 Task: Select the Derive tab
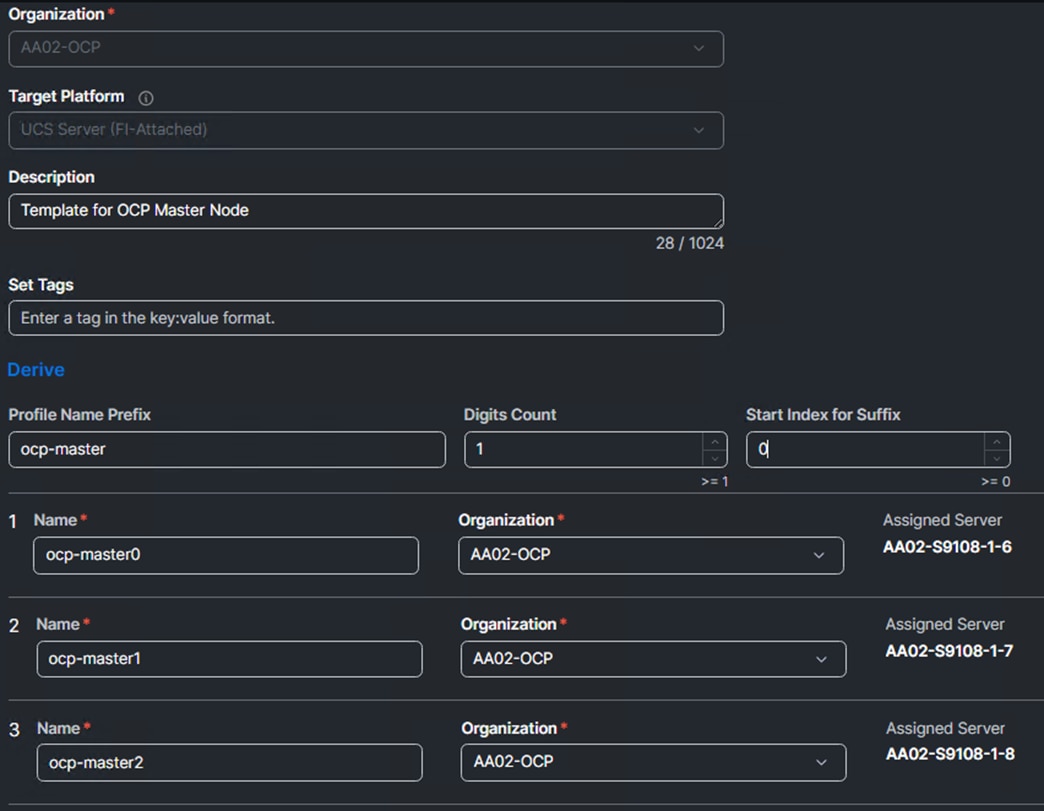35,370
